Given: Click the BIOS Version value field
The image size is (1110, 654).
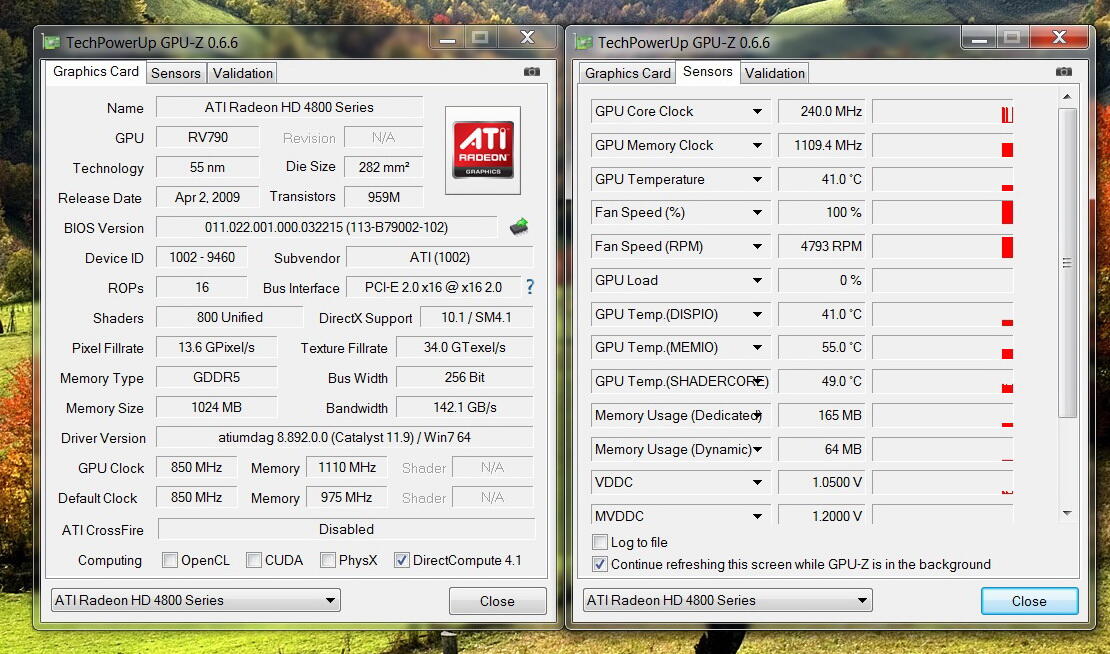Looking at the screenshot, I should [x=326, y=227].
